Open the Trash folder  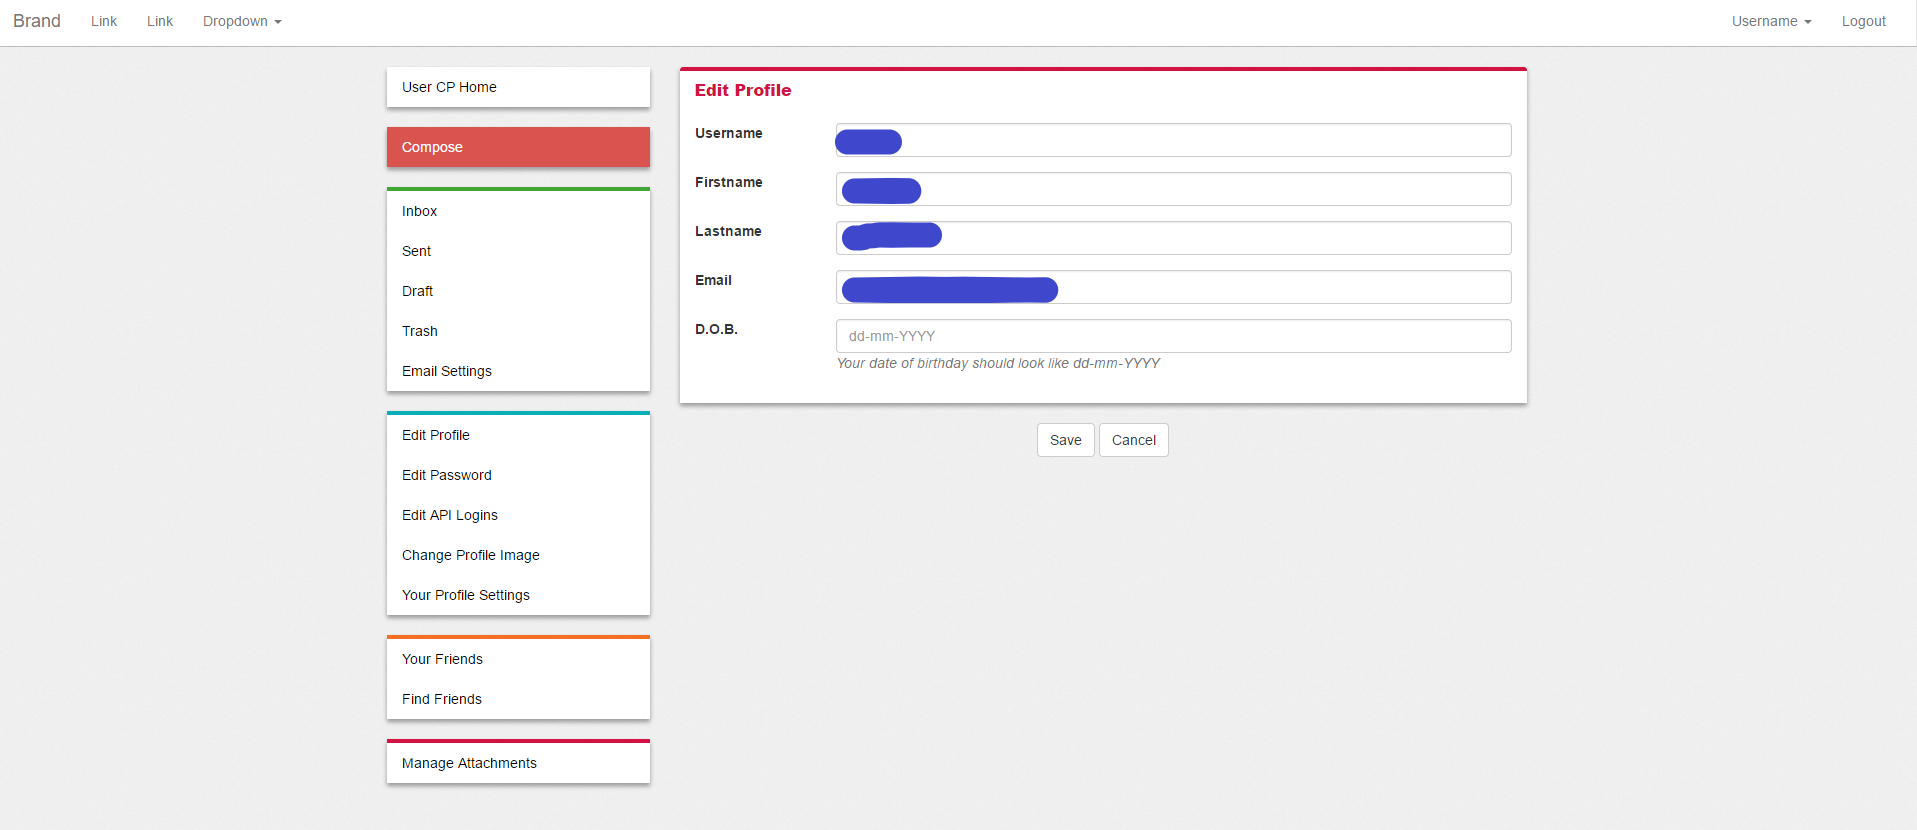pos(518,331)
